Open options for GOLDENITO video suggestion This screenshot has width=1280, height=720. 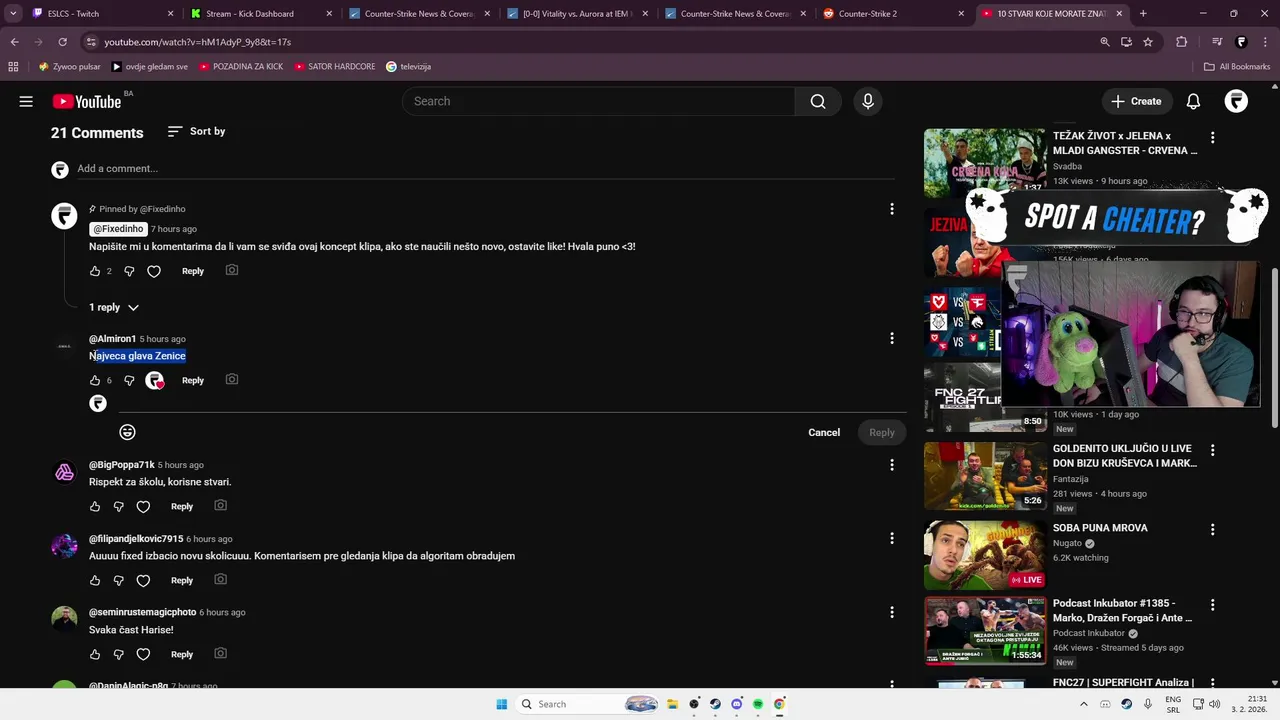(x=1213, y=450)
